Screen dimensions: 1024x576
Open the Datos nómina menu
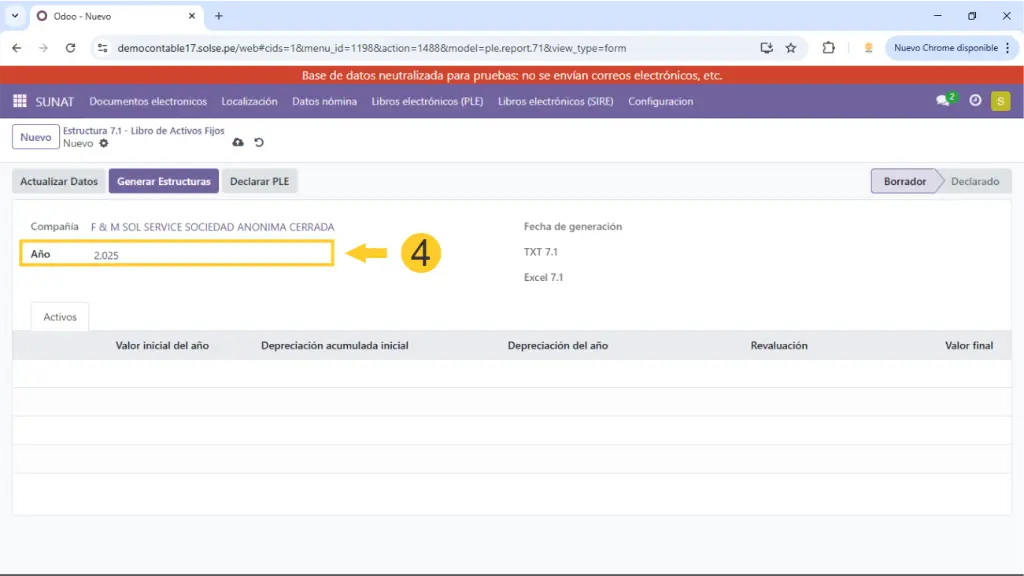324,101
